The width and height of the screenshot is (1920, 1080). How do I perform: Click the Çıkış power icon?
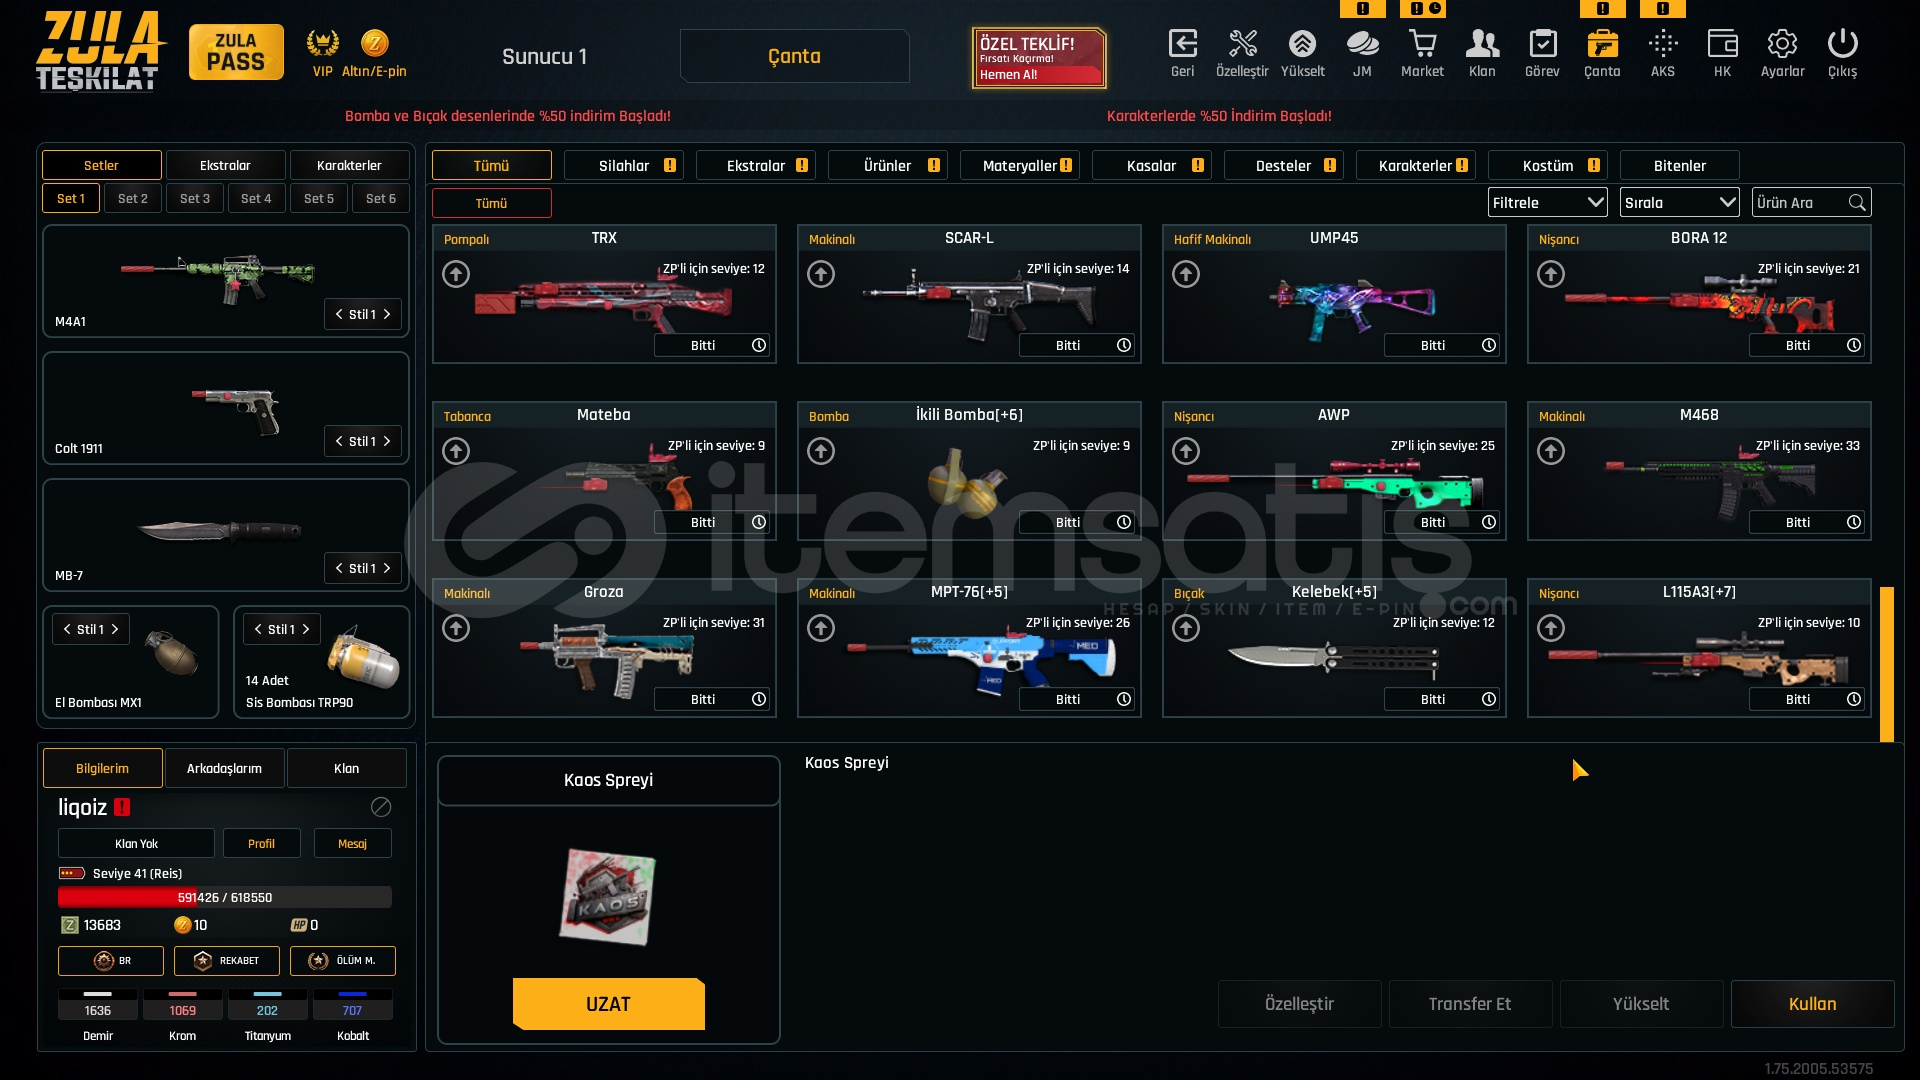(1842, 44)
